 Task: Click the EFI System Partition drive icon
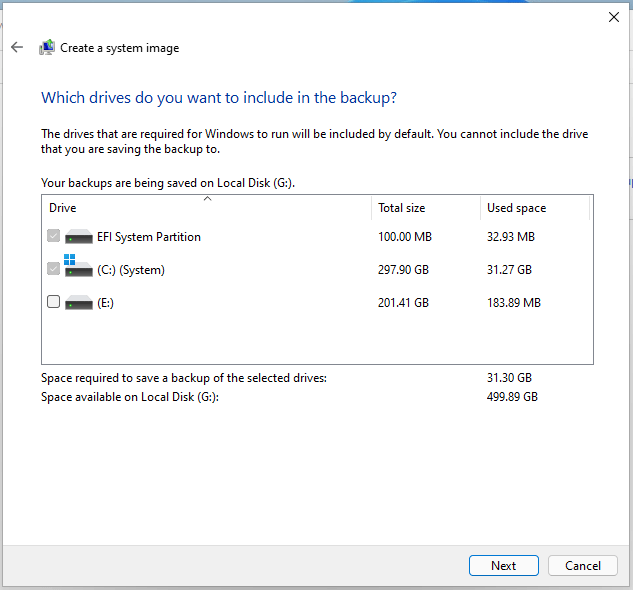(x=79, y=237)
